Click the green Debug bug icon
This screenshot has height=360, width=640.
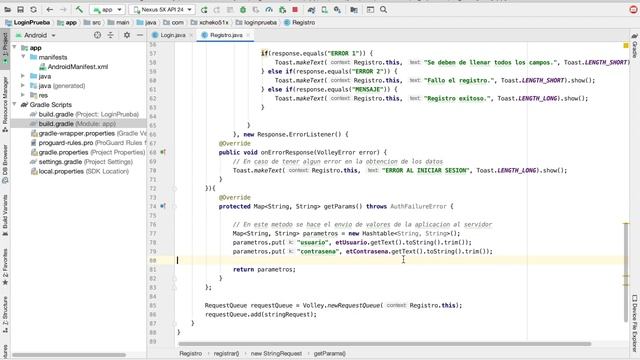click(243, 9)
